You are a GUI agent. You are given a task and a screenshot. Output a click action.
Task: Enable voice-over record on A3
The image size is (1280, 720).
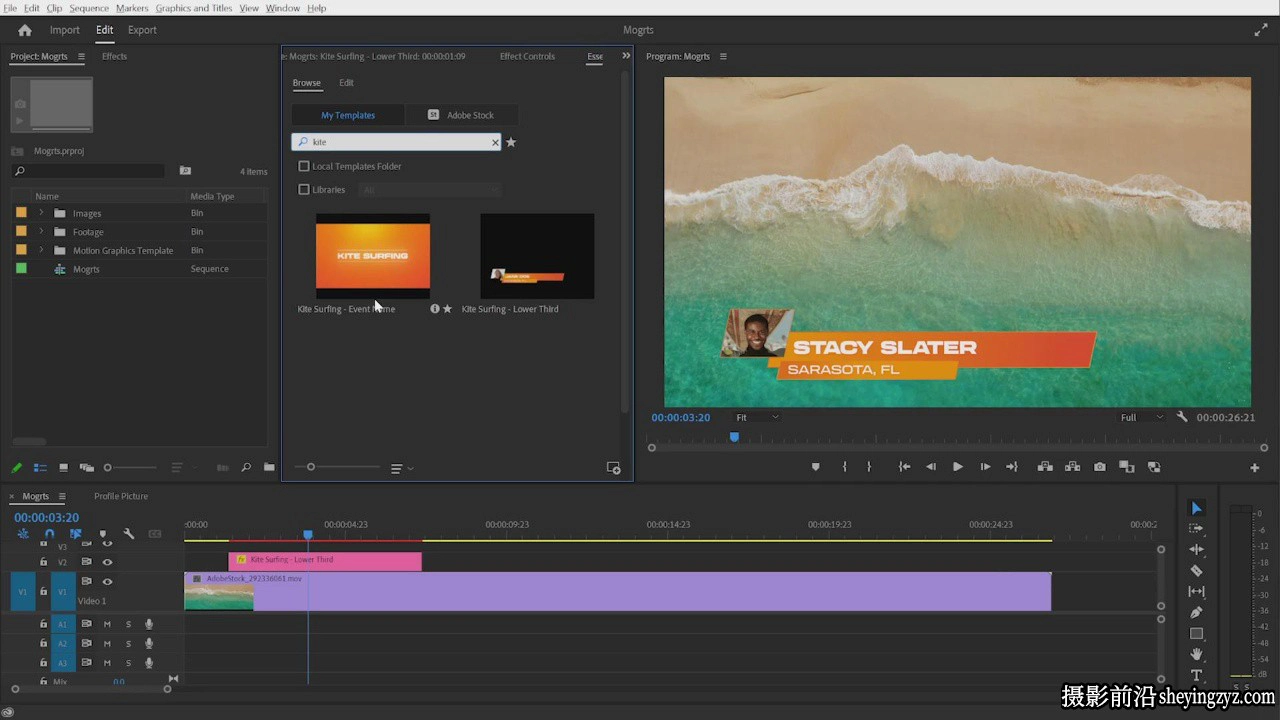(x=149, y=662)
